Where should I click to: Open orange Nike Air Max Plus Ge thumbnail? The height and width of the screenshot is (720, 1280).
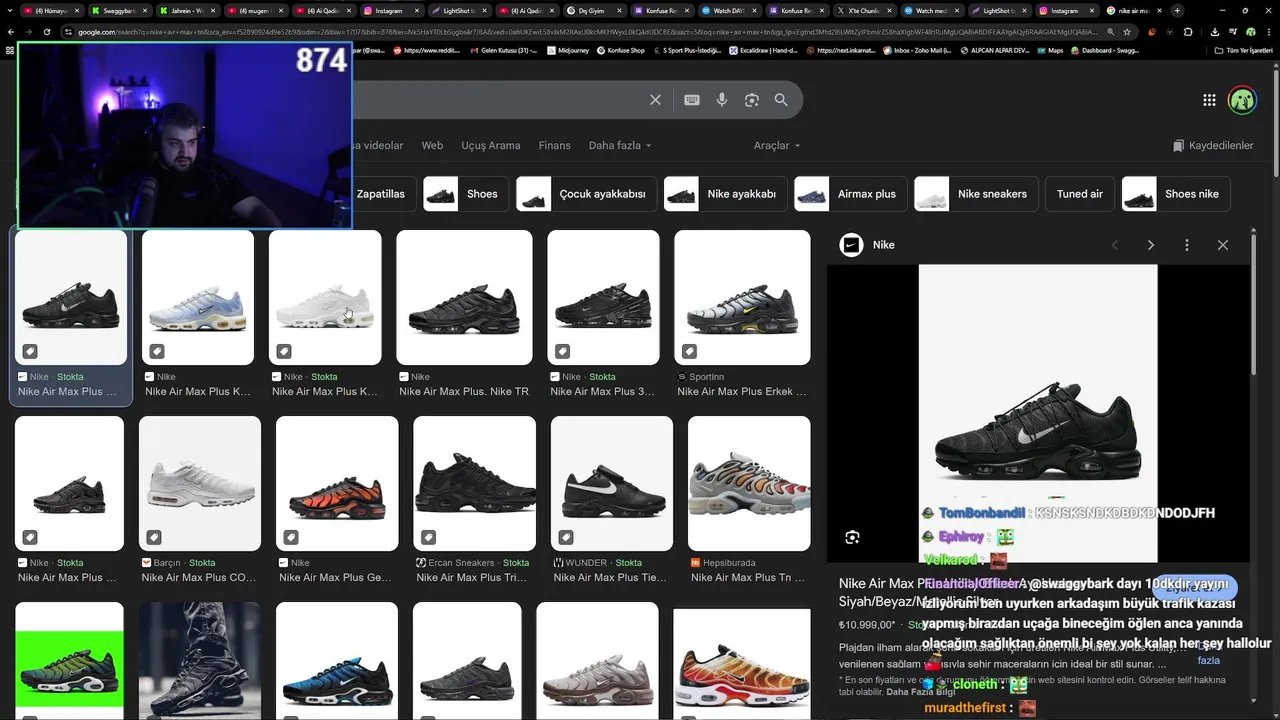pyautogui.click(x=337, y=483)
